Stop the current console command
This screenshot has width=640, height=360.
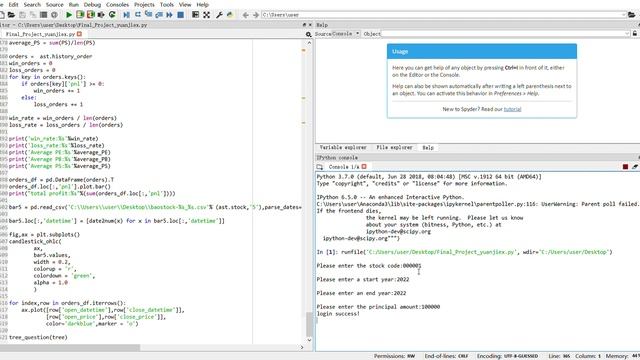pos(625,167)
